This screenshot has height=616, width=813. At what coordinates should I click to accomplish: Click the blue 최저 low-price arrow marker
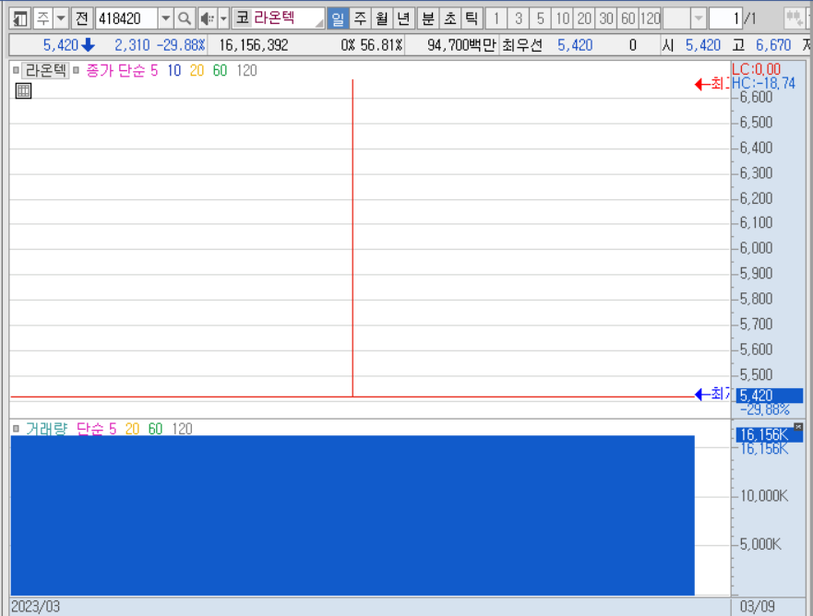[x=712, y=394]
